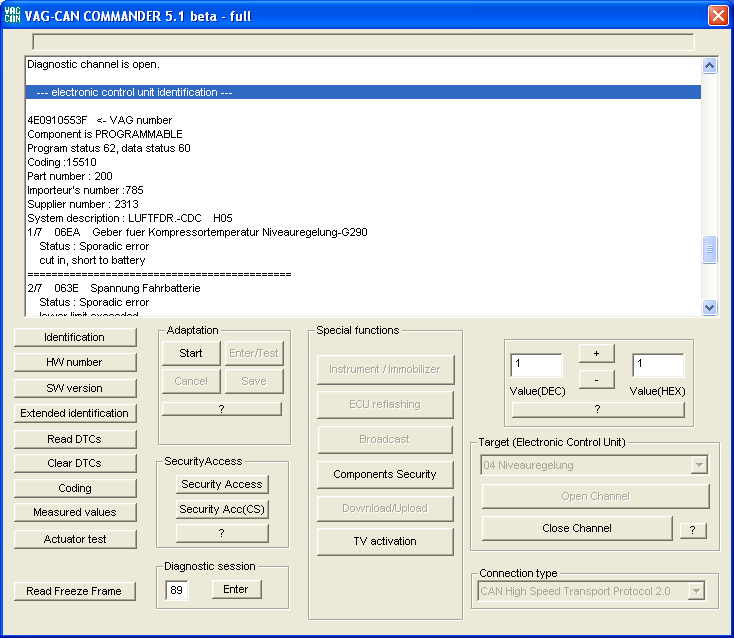
Task: Click the Value(HEX) input field
Action: click(x=658, y=365)
